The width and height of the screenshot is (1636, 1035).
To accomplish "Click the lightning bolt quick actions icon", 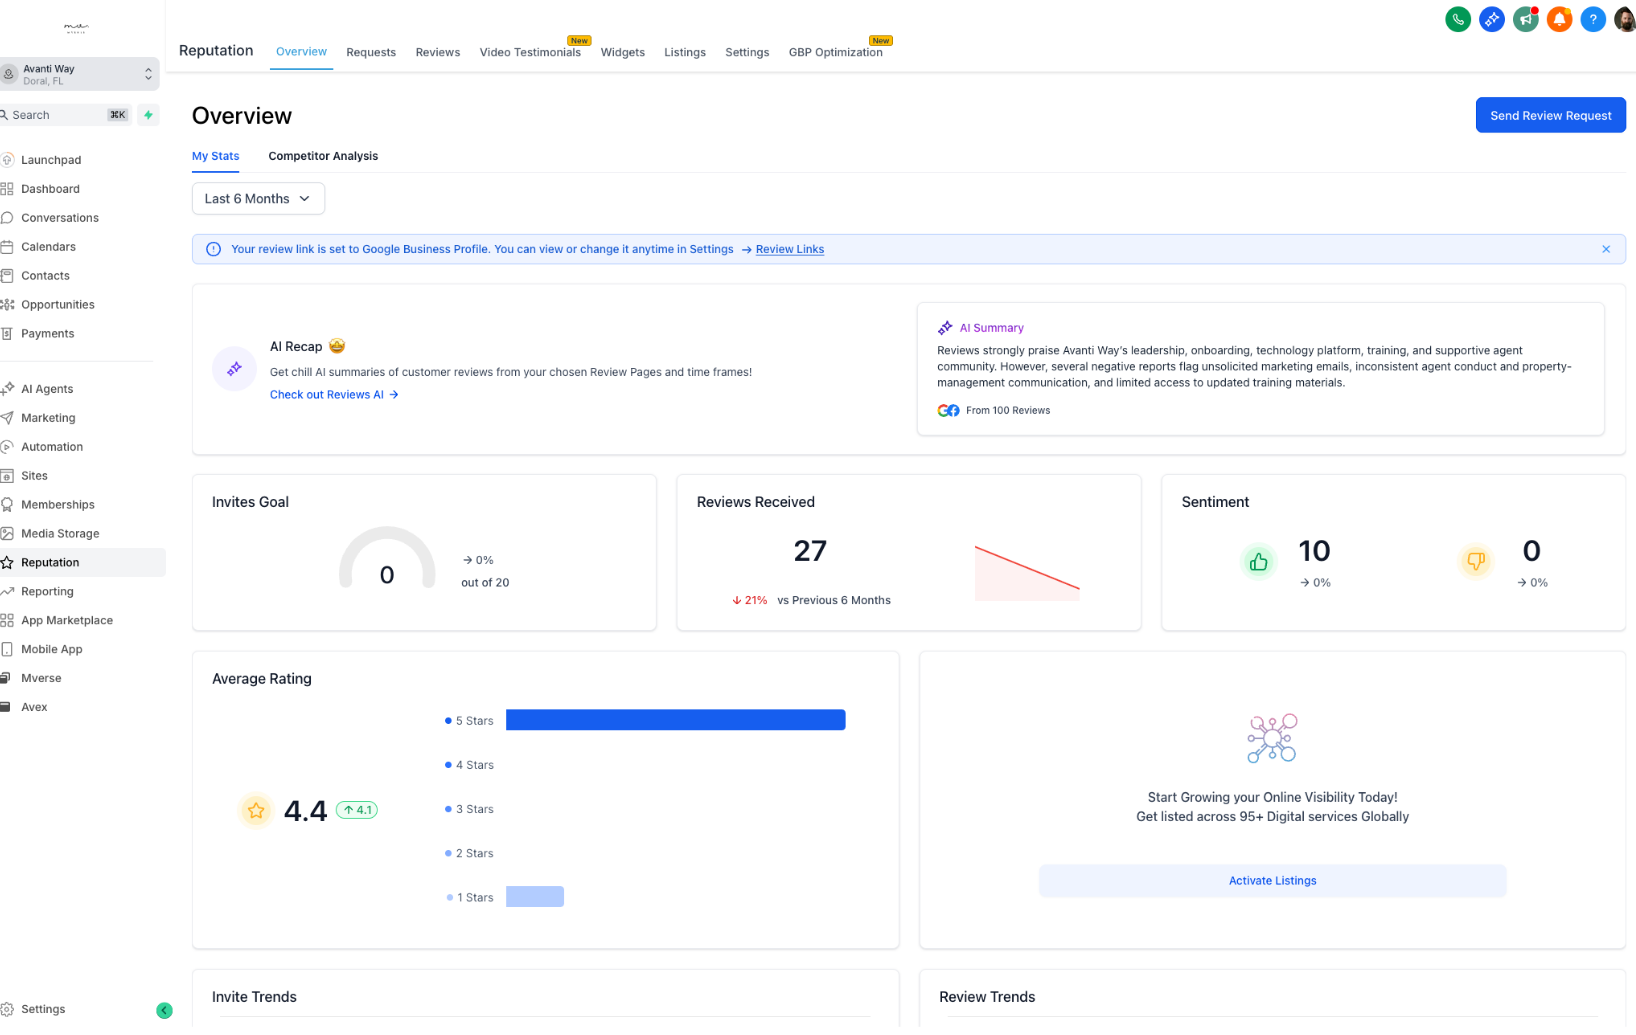I will pos(148,115).
